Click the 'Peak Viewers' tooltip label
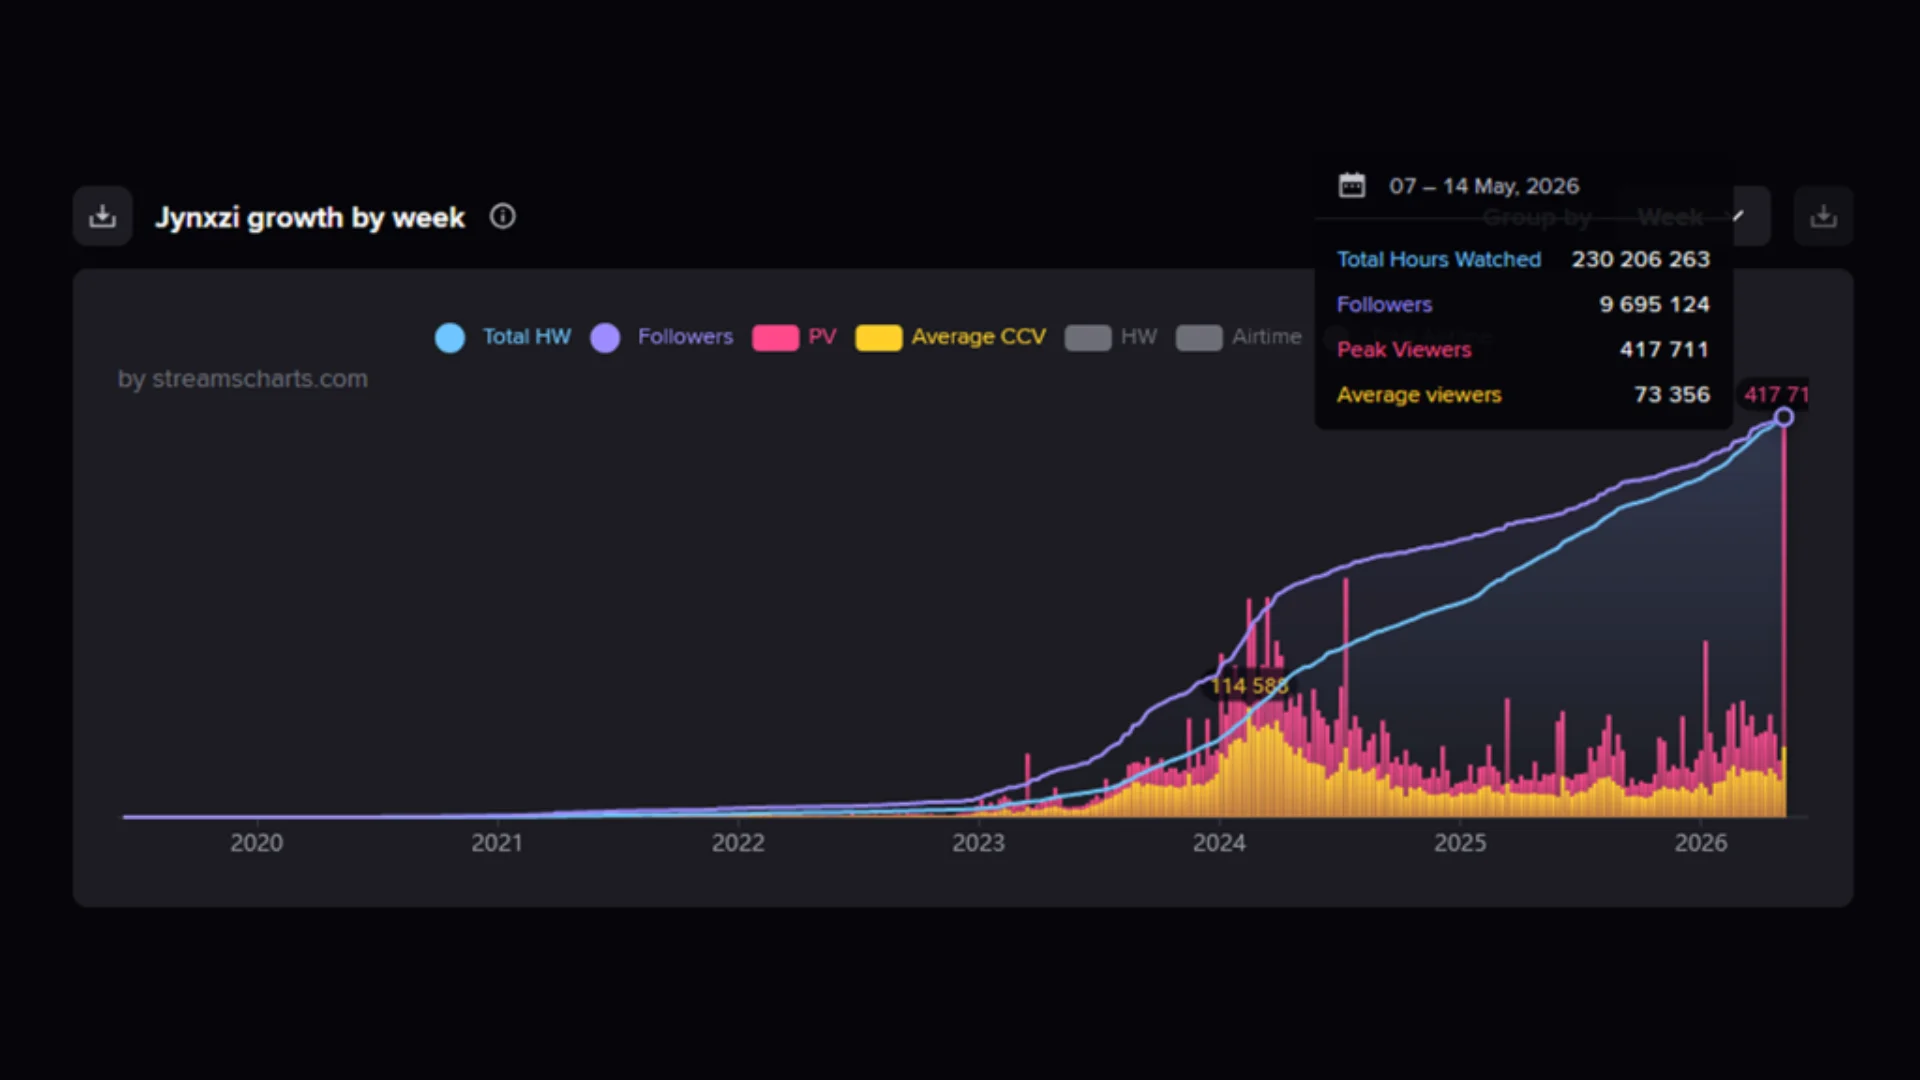 [1404, 349]
